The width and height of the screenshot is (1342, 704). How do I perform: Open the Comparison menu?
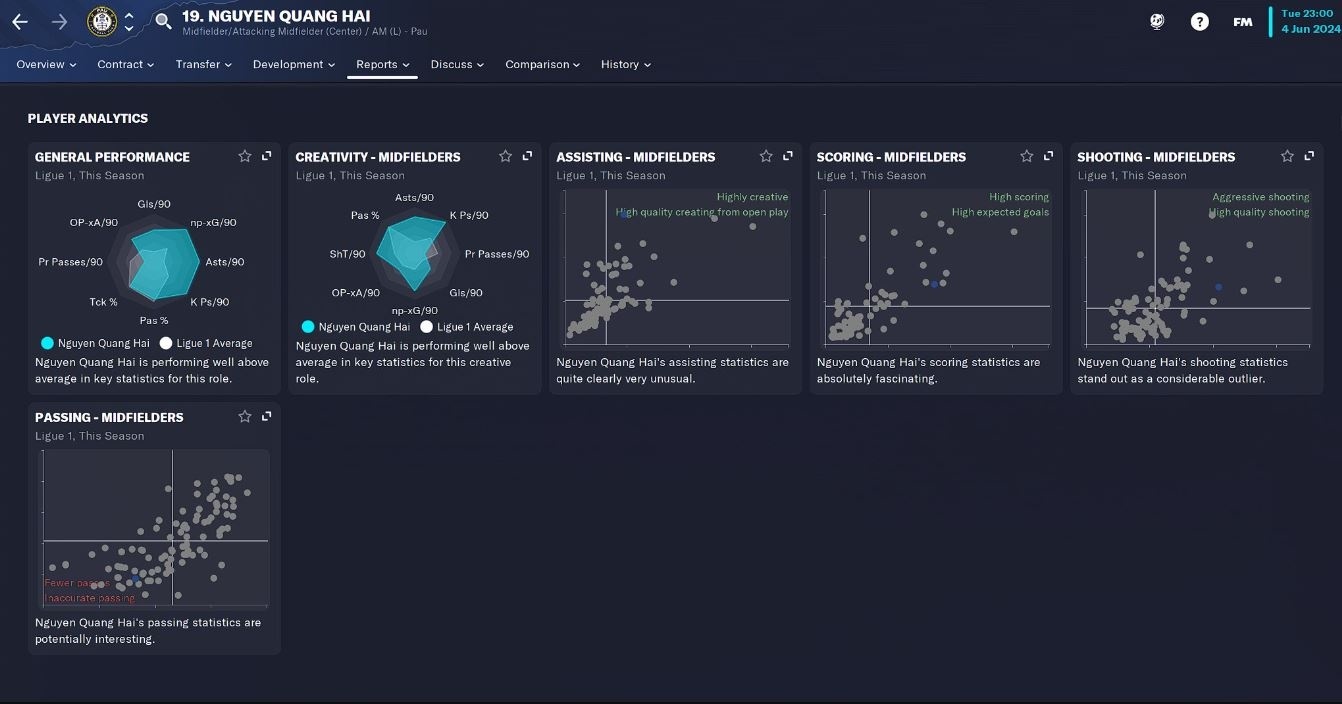(542, 64)
